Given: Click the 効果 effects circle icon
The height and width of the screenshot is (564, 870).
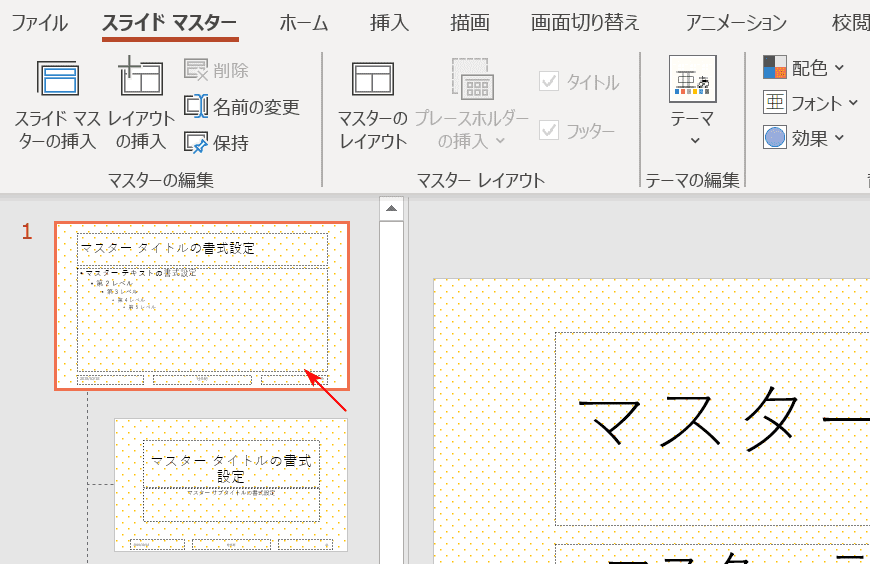Looking at the screenshot, I should pos(775,138).
